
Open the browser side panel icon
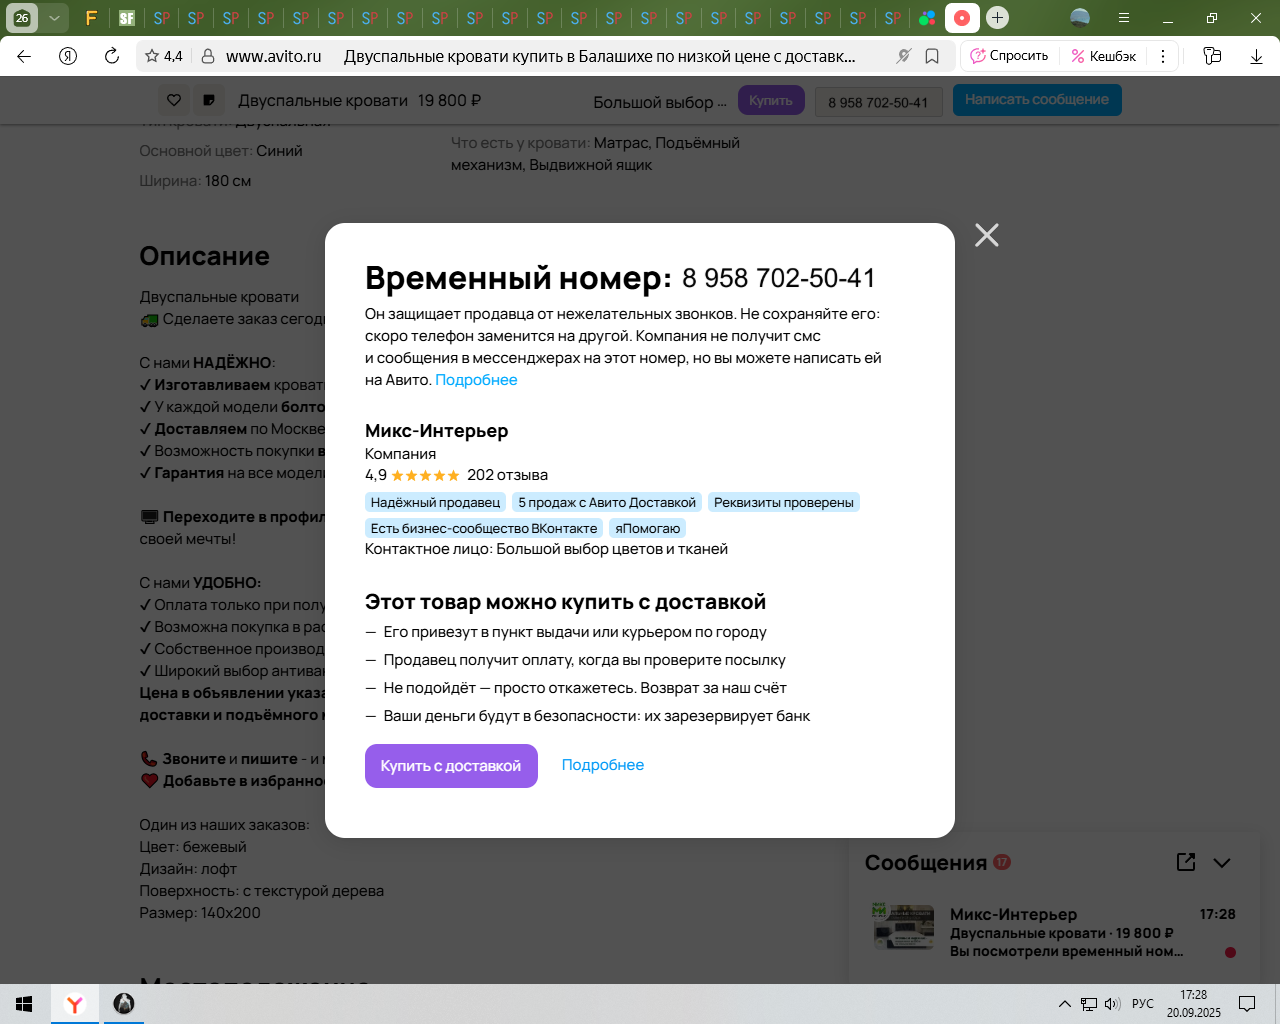(x=1212, y=56)
